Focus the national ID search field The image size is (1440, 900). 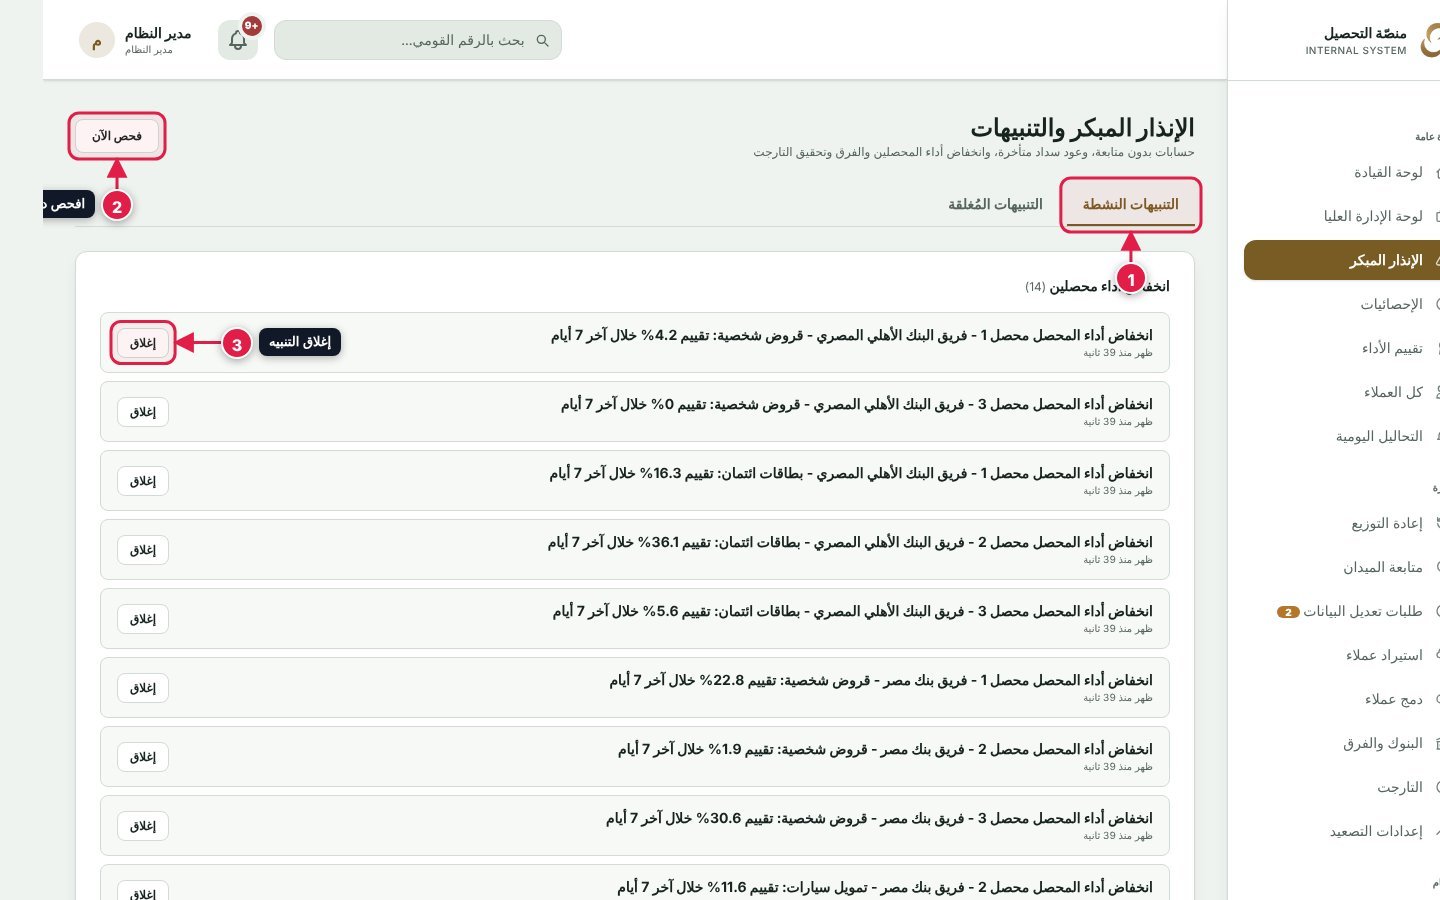pos(418,40)
